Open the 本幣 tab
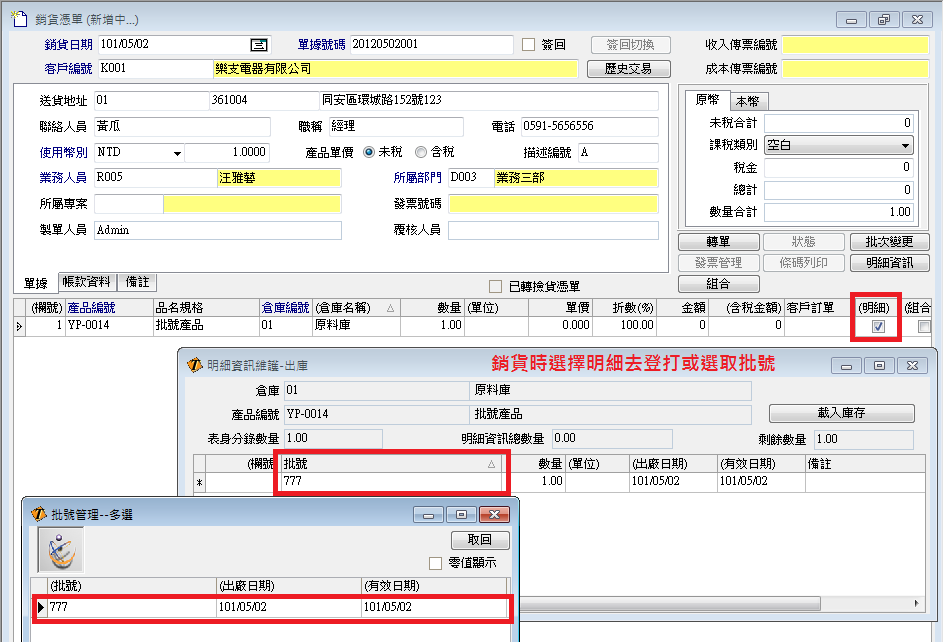This screenshot has width=943, height=642. [747, 101]
